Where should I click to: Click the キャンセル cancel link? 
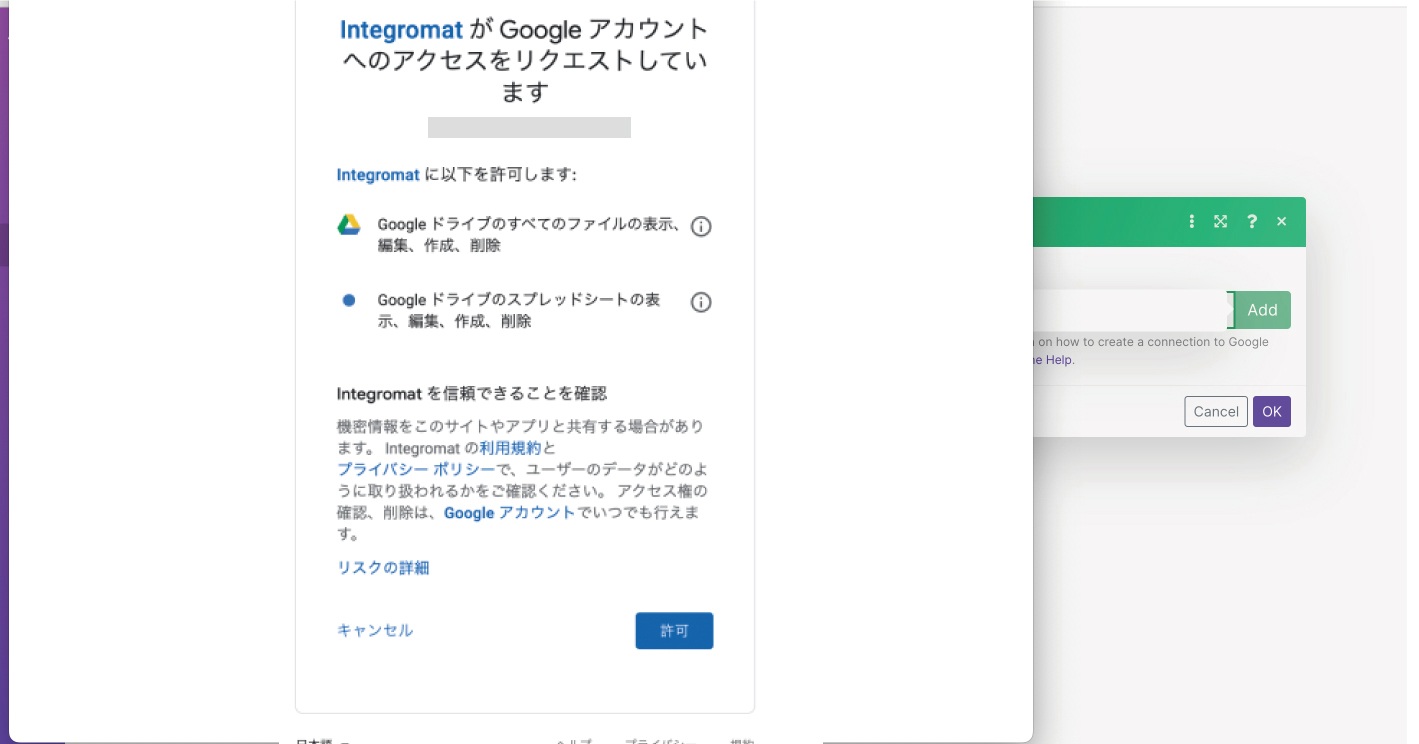(x=375, y=630)
